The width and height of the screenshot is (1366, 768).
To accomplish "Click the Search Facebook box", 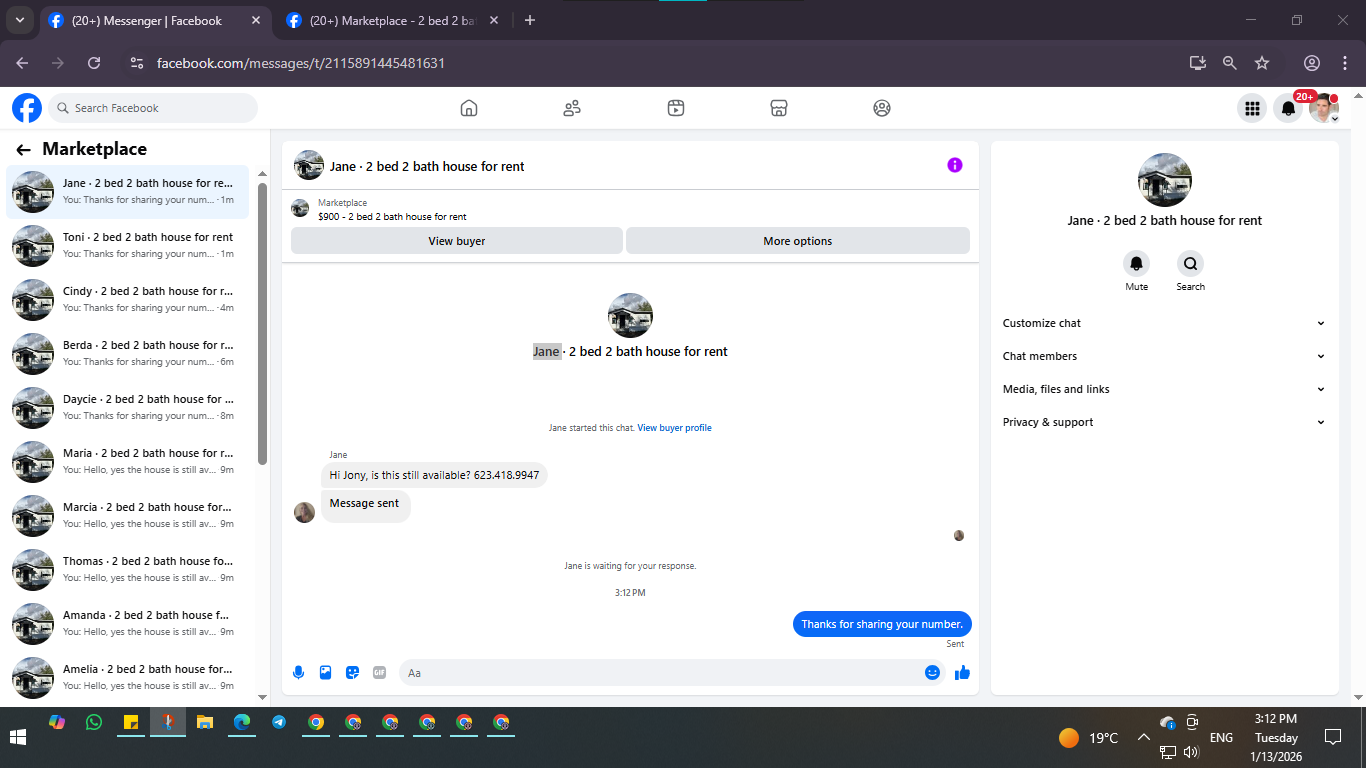I will click(153, 108).
